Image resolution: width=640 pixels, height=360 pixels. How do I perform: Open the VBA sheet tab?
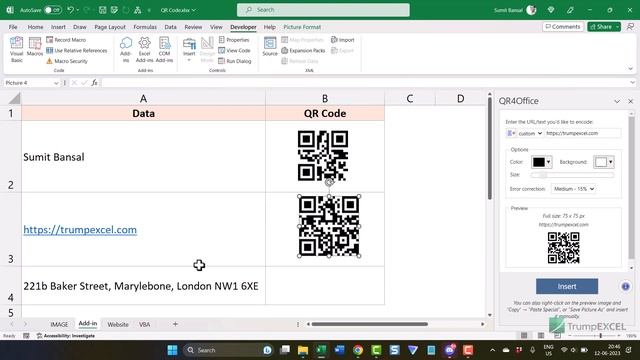point(144,324)
